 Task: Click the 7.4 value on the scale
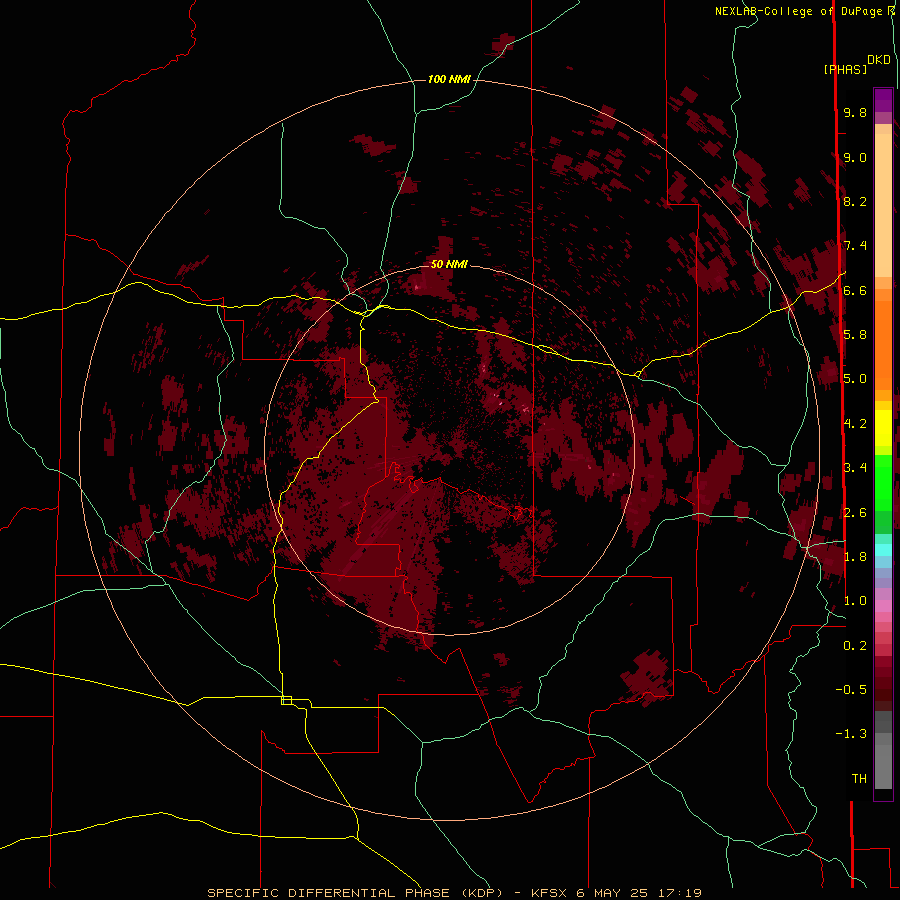pyautogui.click(x=855, y=246)
